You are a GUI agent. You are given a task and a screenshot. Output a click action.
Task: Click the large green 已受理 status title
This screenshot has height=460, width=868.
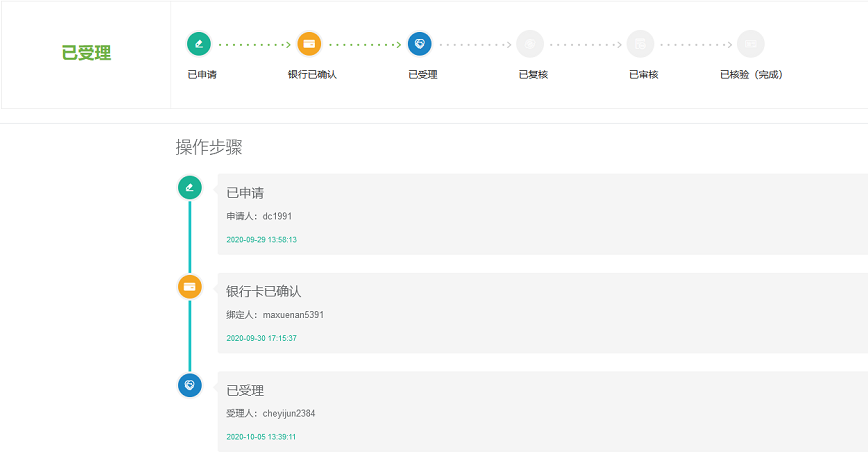(87, 54)
